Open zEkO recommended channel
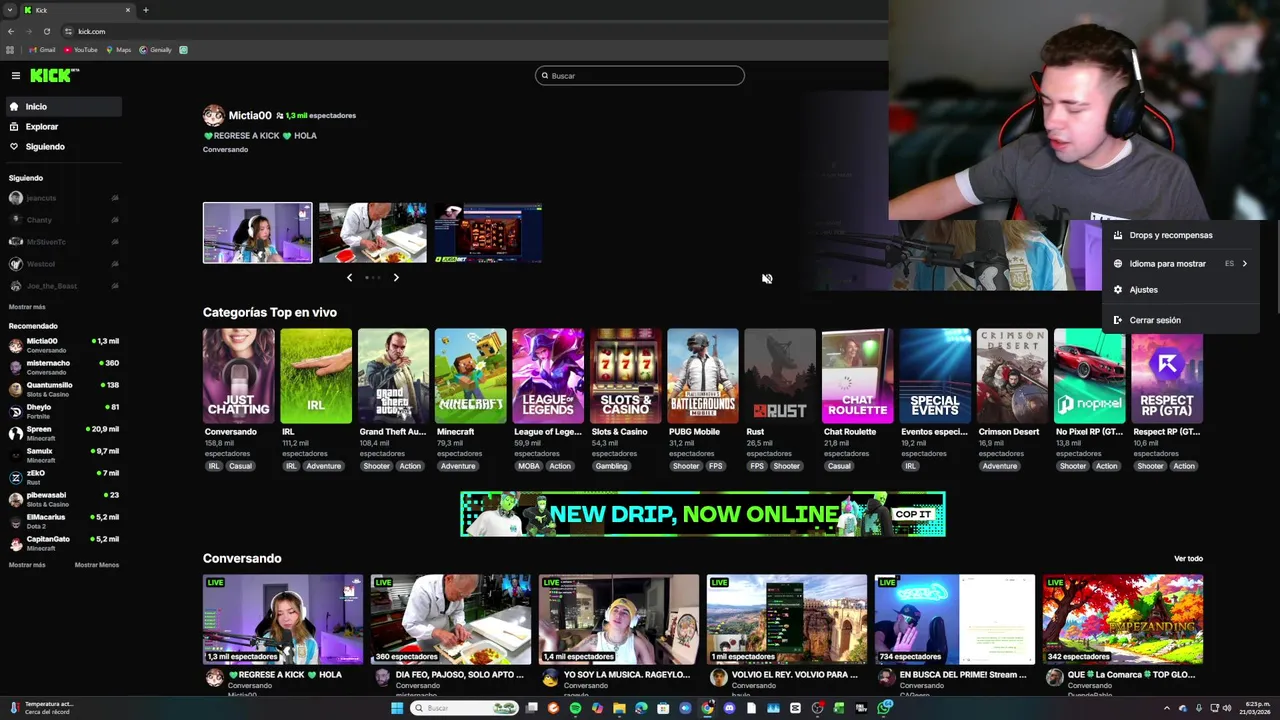This screenshot has width=1280, height=720. (63, 477)
